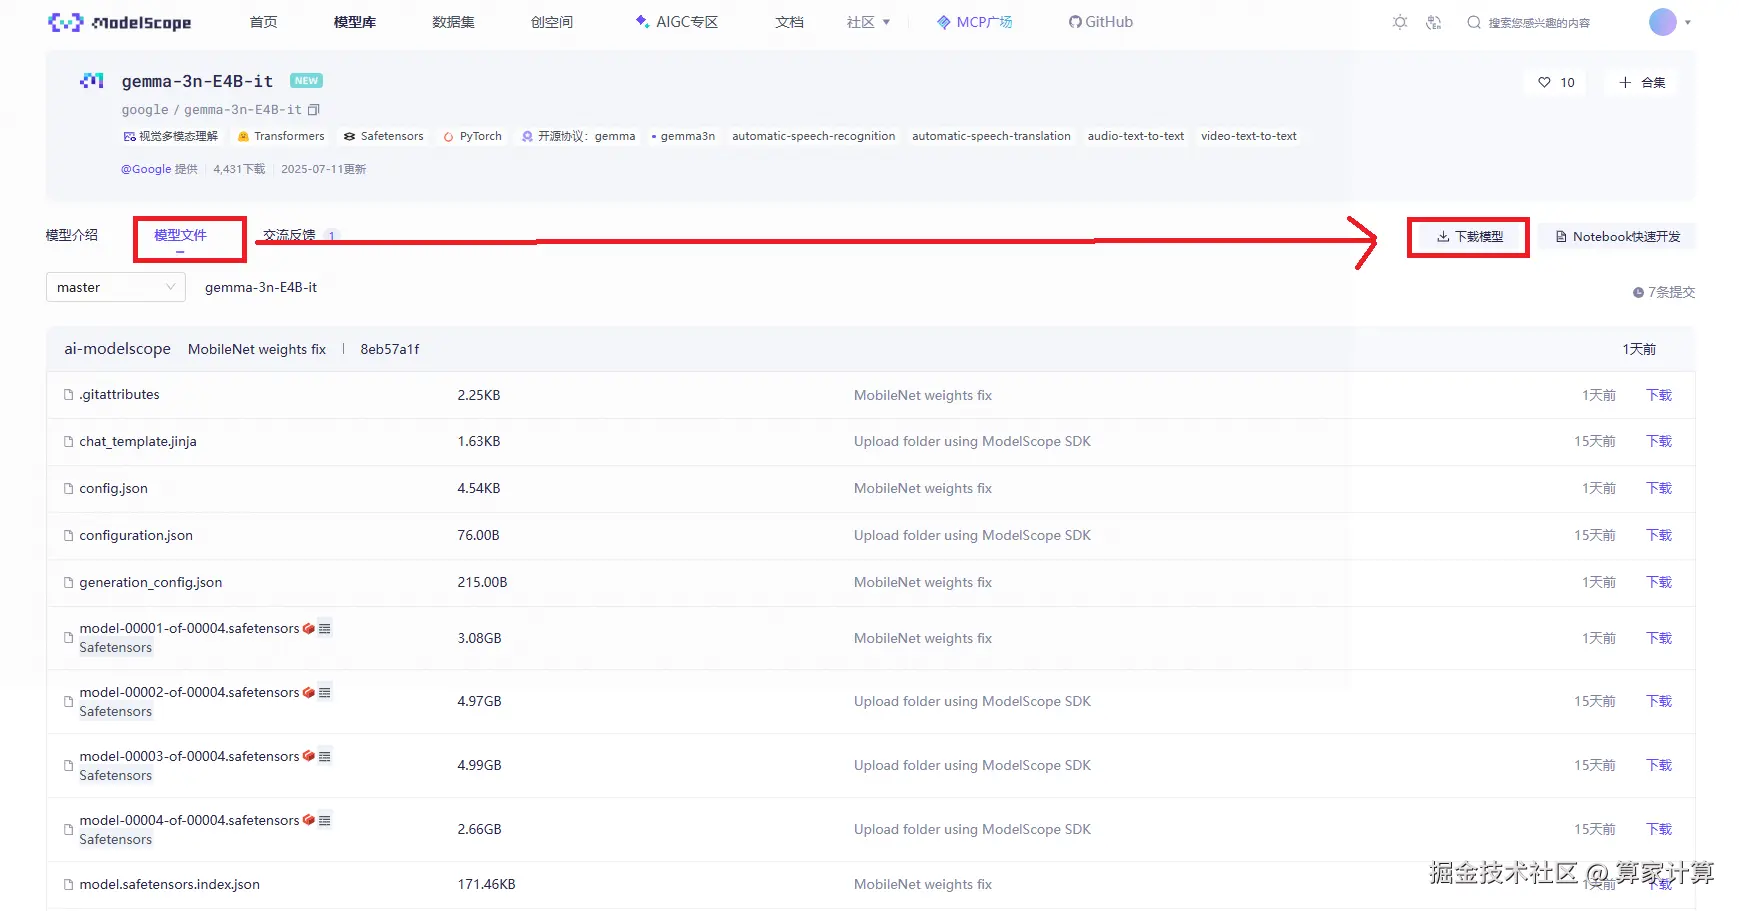
Task: Open the file details list icon for model-00003-of-00004.safetensors
Action: 325,757
